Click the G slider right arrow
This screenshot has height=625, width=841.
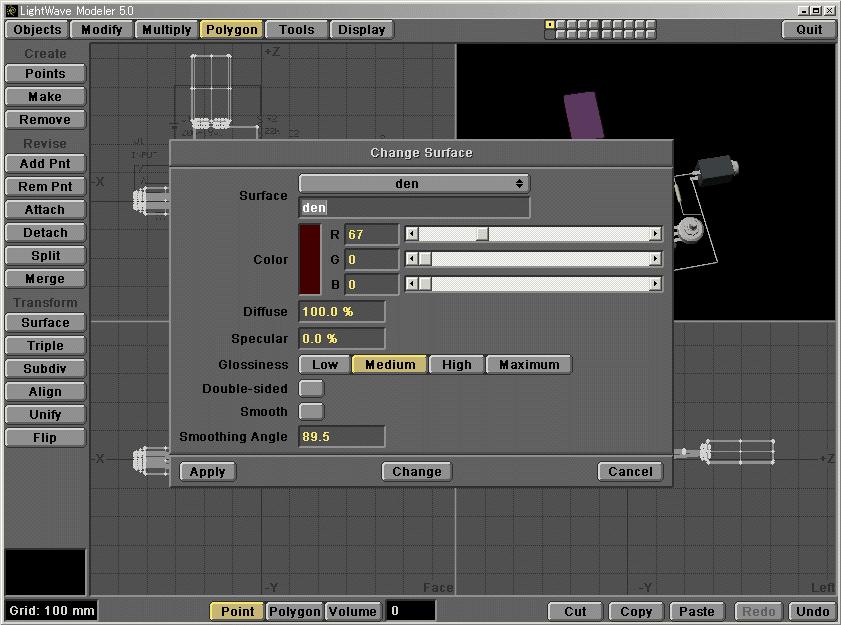coord(656,259)
